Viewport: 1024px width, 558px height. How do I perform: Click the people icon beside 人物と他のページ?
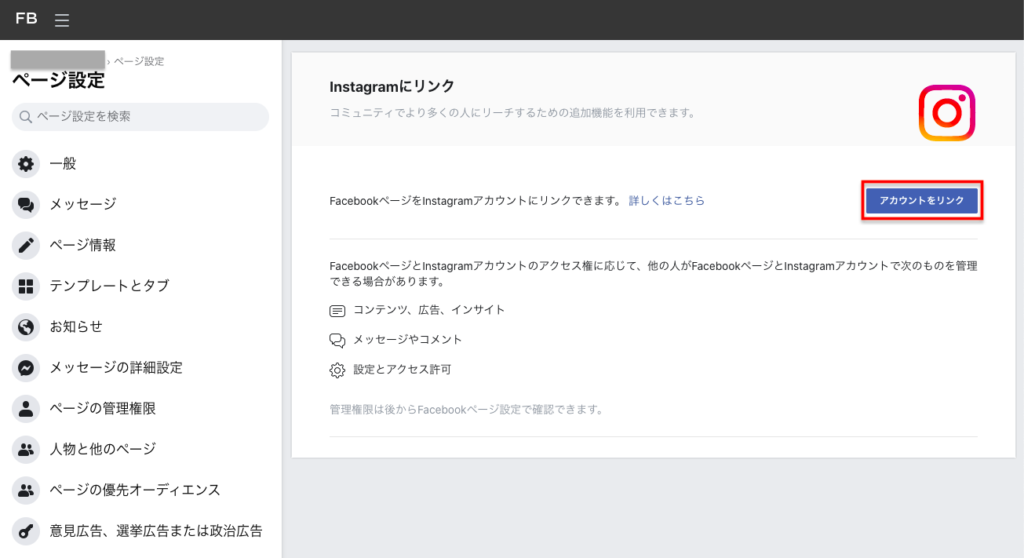click(26, 450)
